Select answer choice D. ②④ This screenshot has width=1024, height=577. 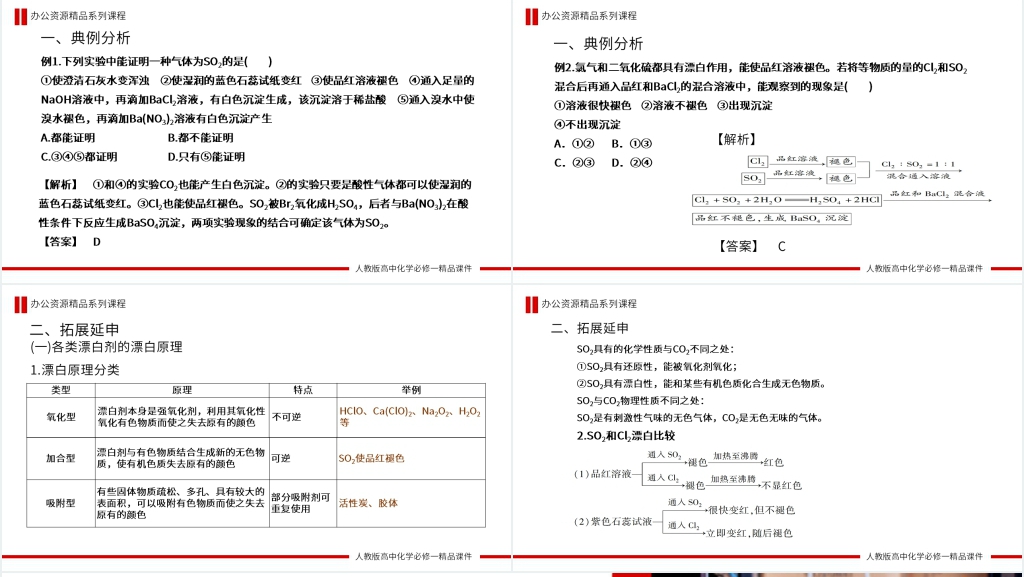(x=632, y=163)
